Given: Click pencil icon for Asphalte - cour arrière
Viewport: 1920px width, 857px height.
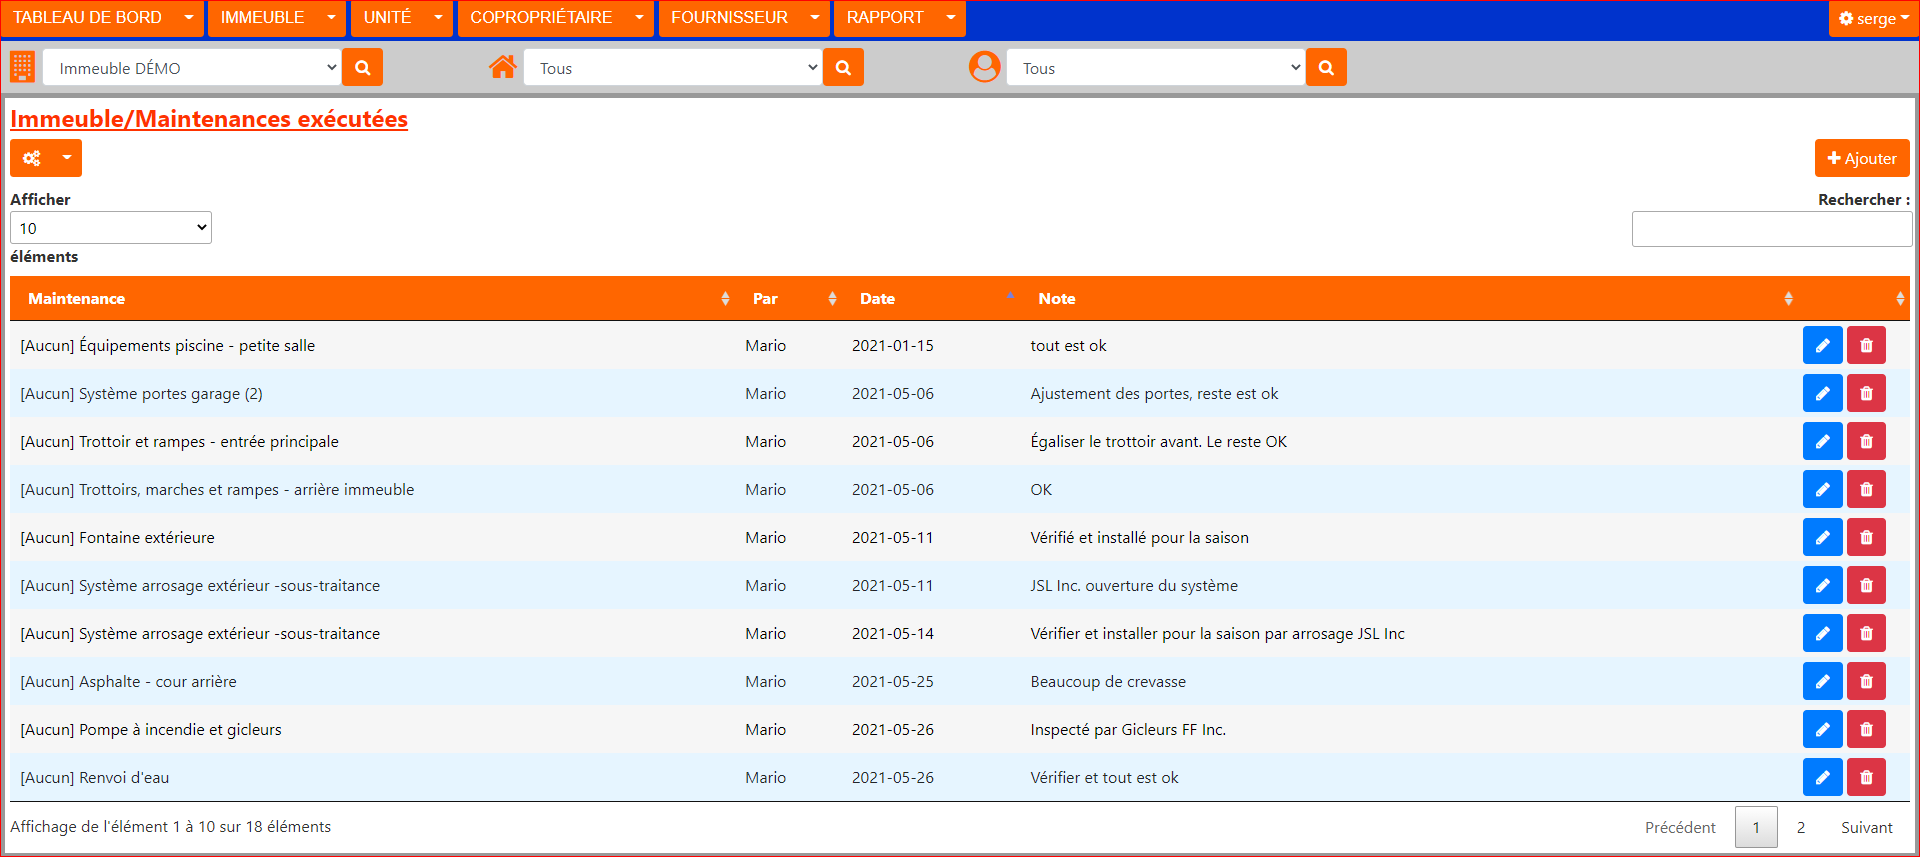Looking at the screenshot, I should (x=1822, y=682).
